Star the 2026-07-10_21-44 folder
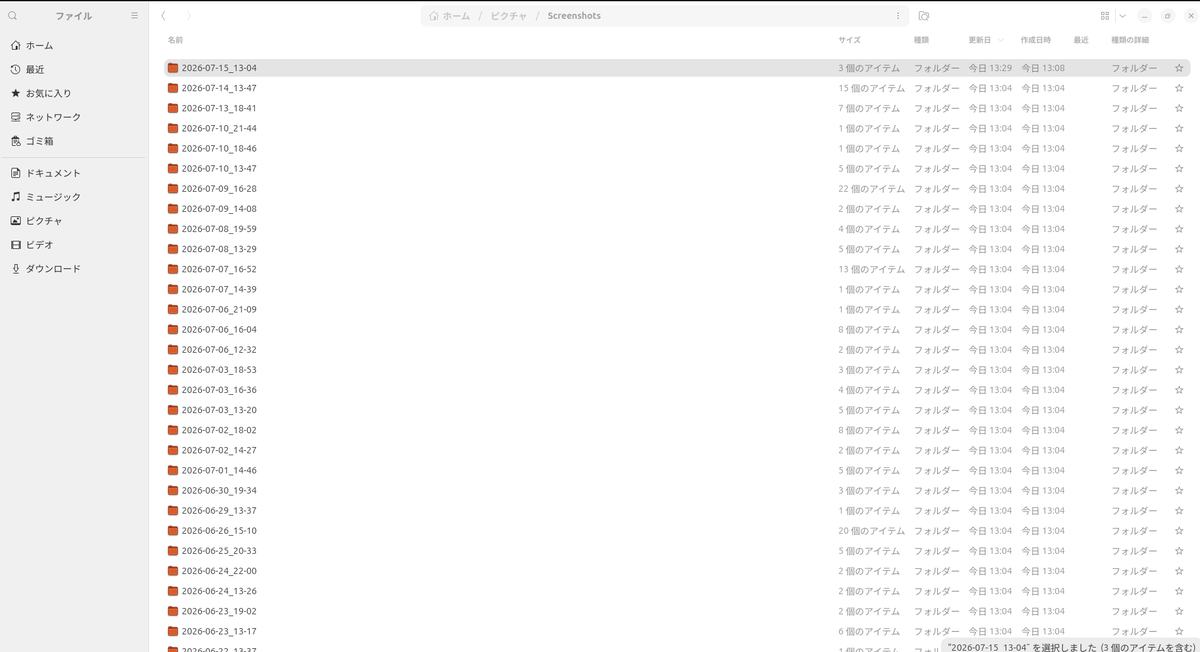The image size is (1200, 652). click(1179, 128)
